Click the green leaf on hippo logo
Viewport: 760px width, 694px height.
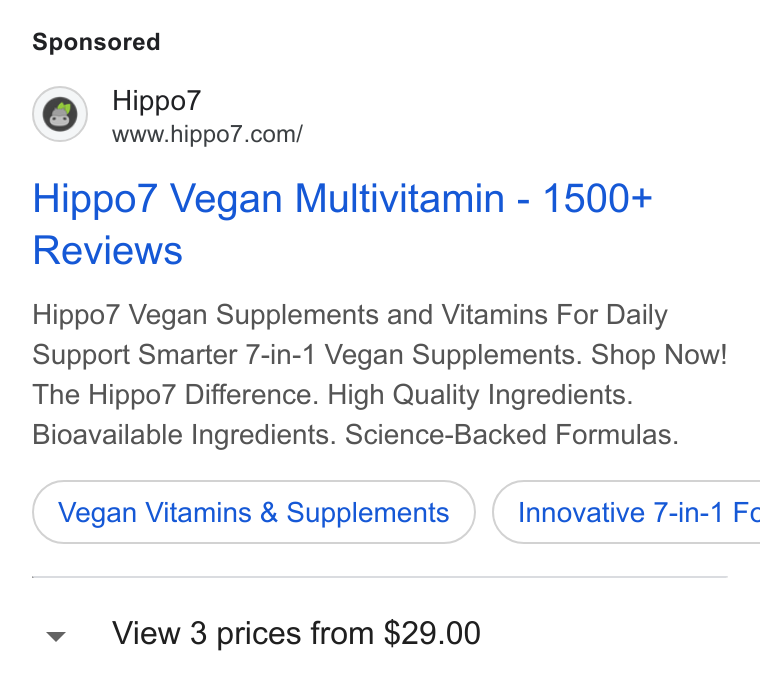tap(64, 108)
